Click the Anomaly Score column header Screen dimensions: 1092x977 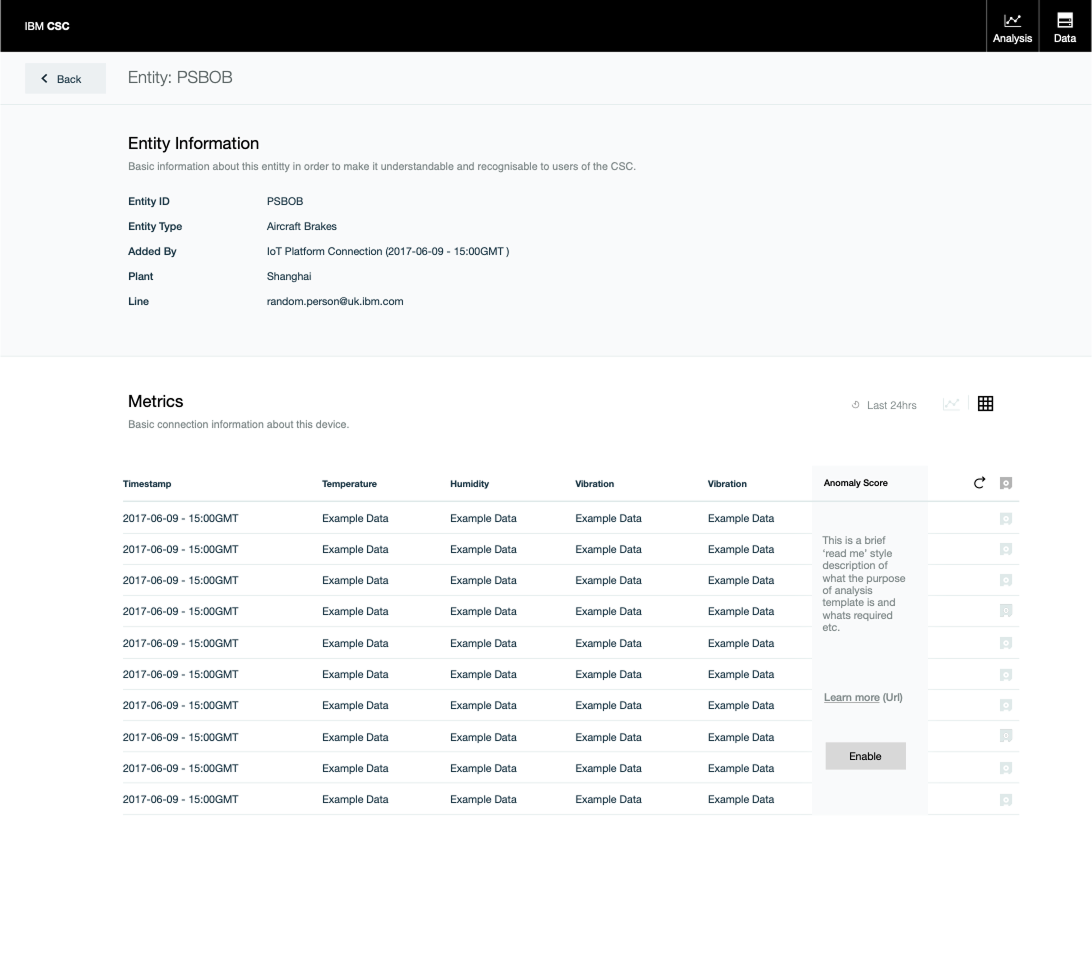point(855,483)
